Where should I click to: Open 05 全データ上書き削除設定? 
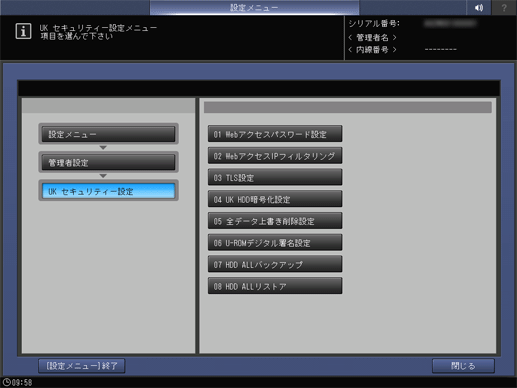point(275,221)
